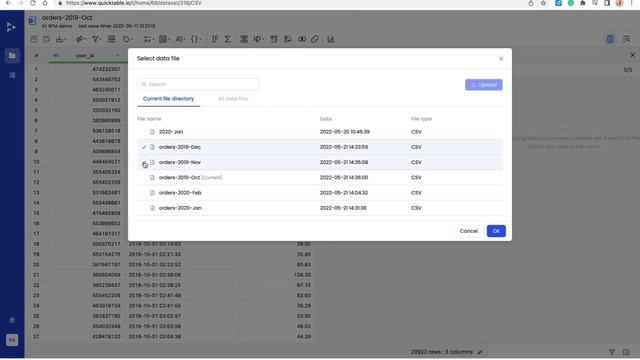Select the orders-2020-Jan file name
The width and height of the screenshot is (640, 360).
click(x=180, y=208)
